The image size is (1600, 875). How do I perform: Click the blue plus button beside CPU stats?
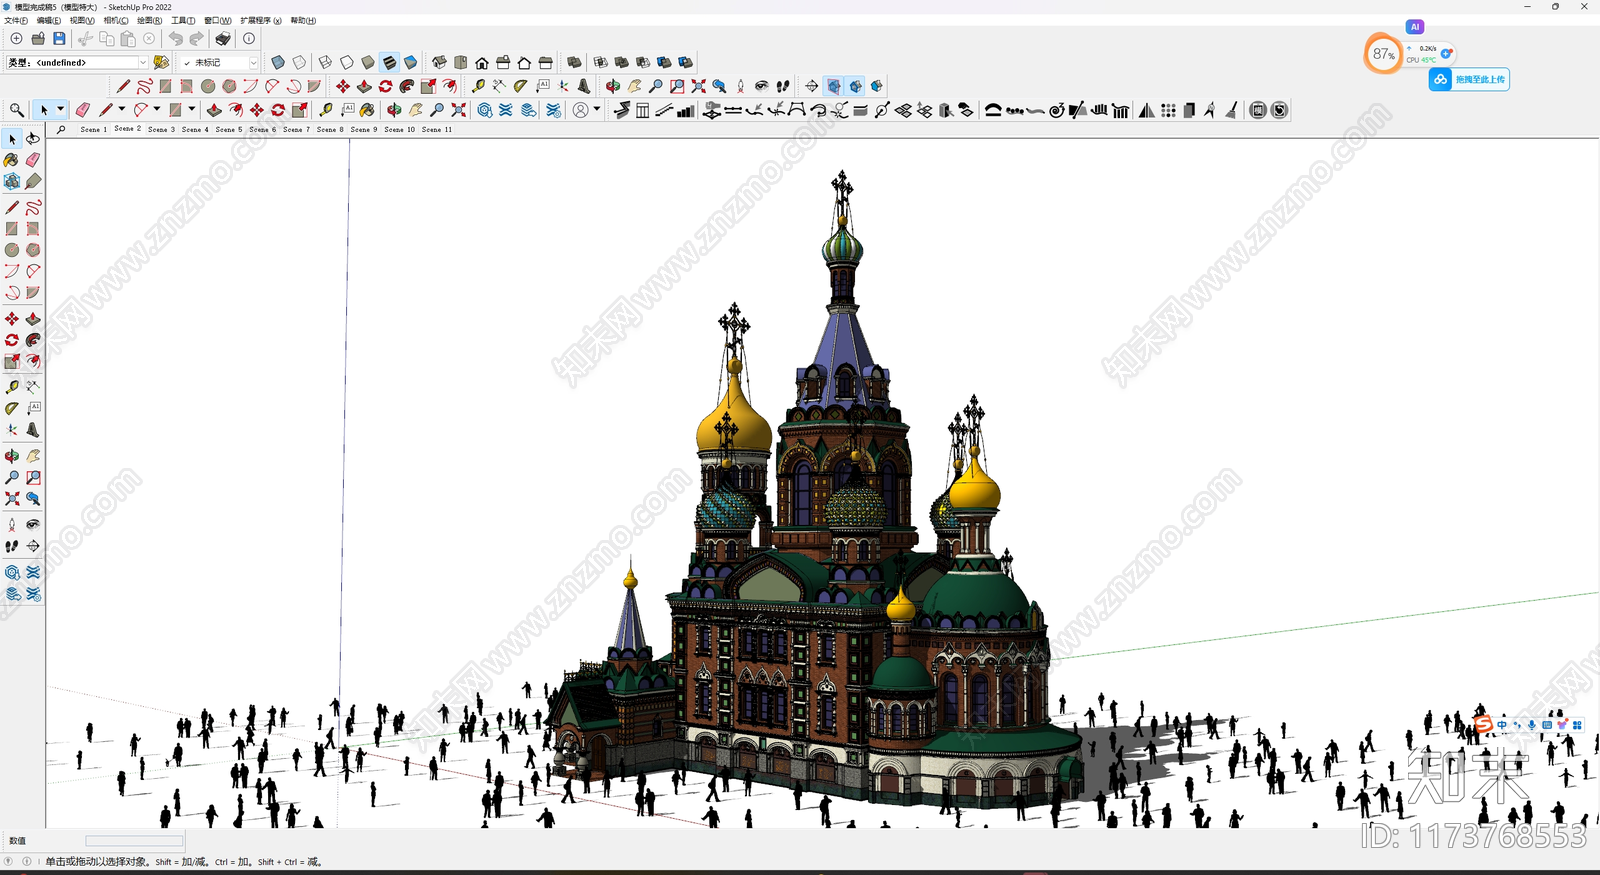tap(1446, 53)
